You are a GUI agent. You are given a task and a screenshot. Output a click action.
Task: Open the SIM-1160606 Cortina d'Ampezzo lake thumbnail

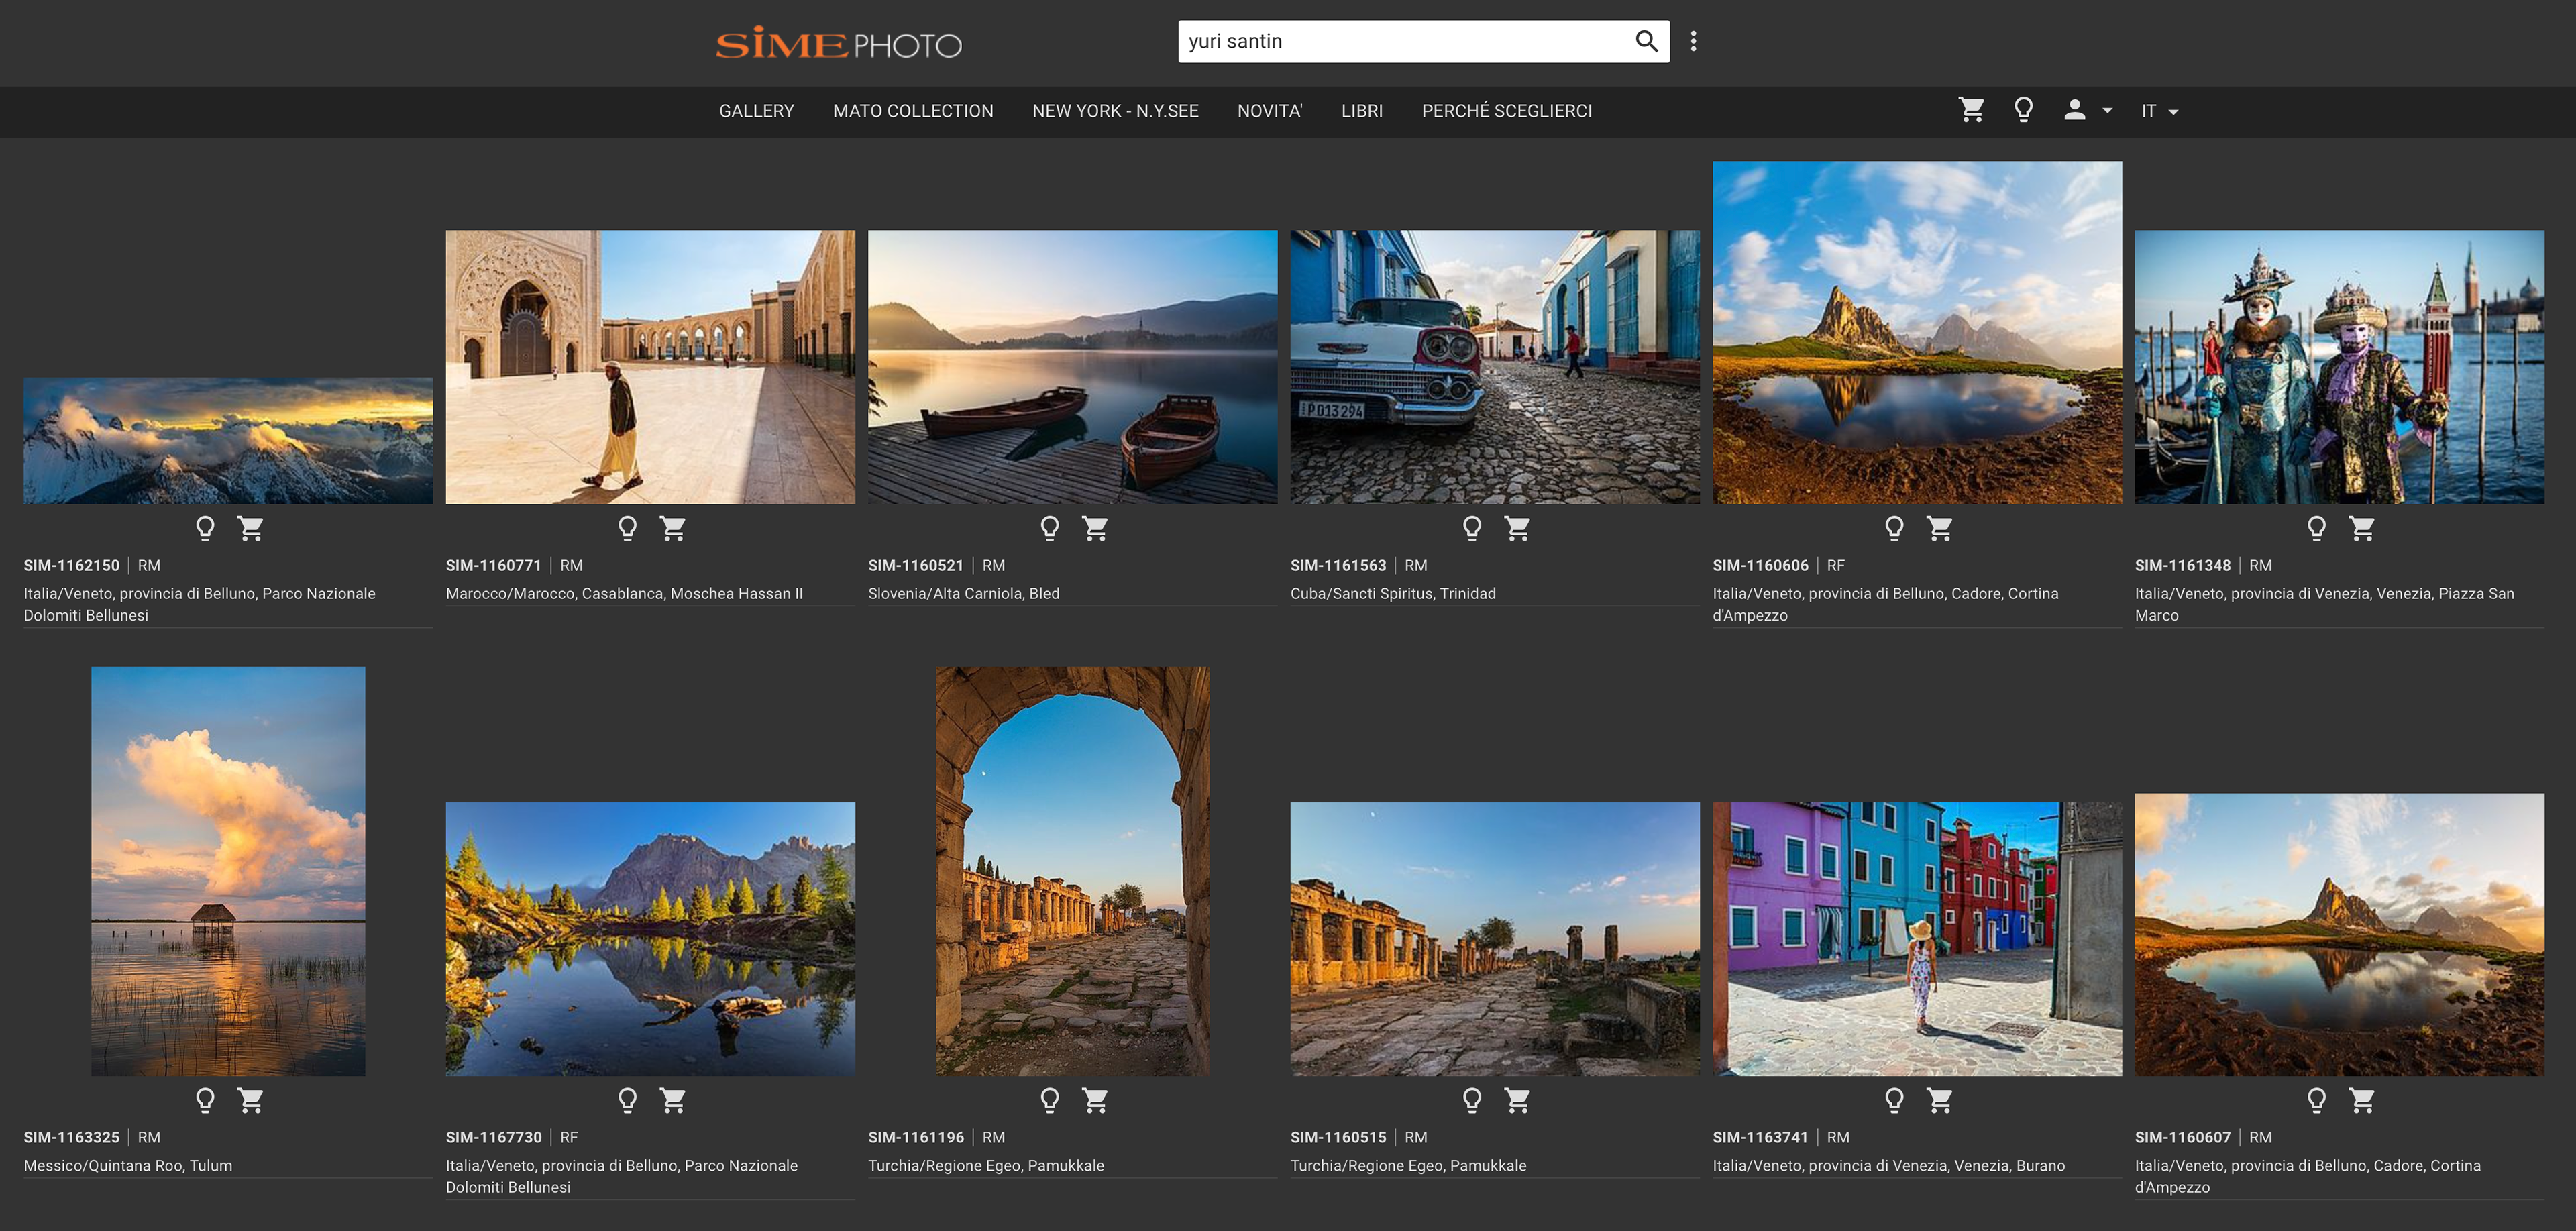coord(1916,332)
